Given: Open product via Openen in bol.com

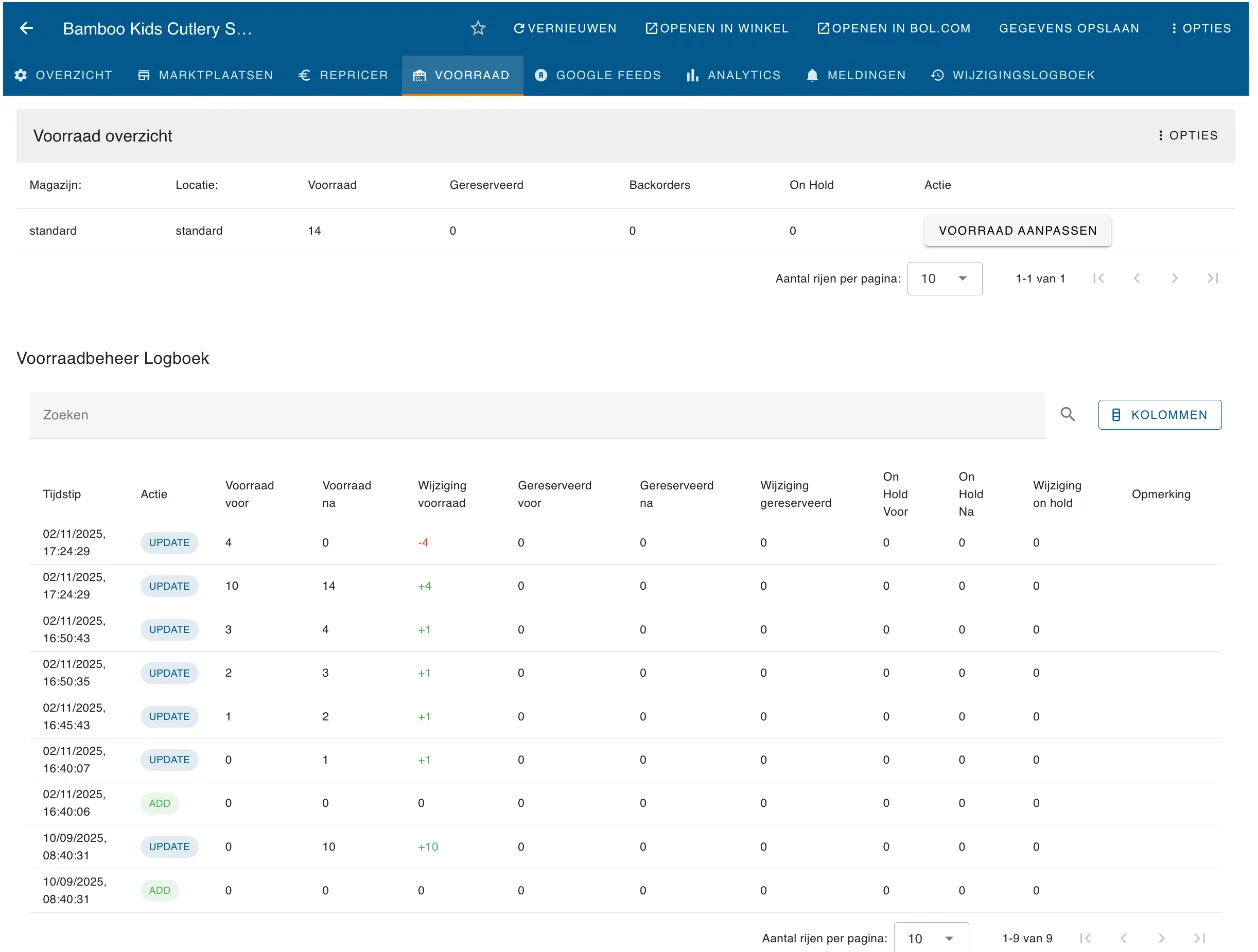Looking at the screenshot, I should tap(894, 28).
